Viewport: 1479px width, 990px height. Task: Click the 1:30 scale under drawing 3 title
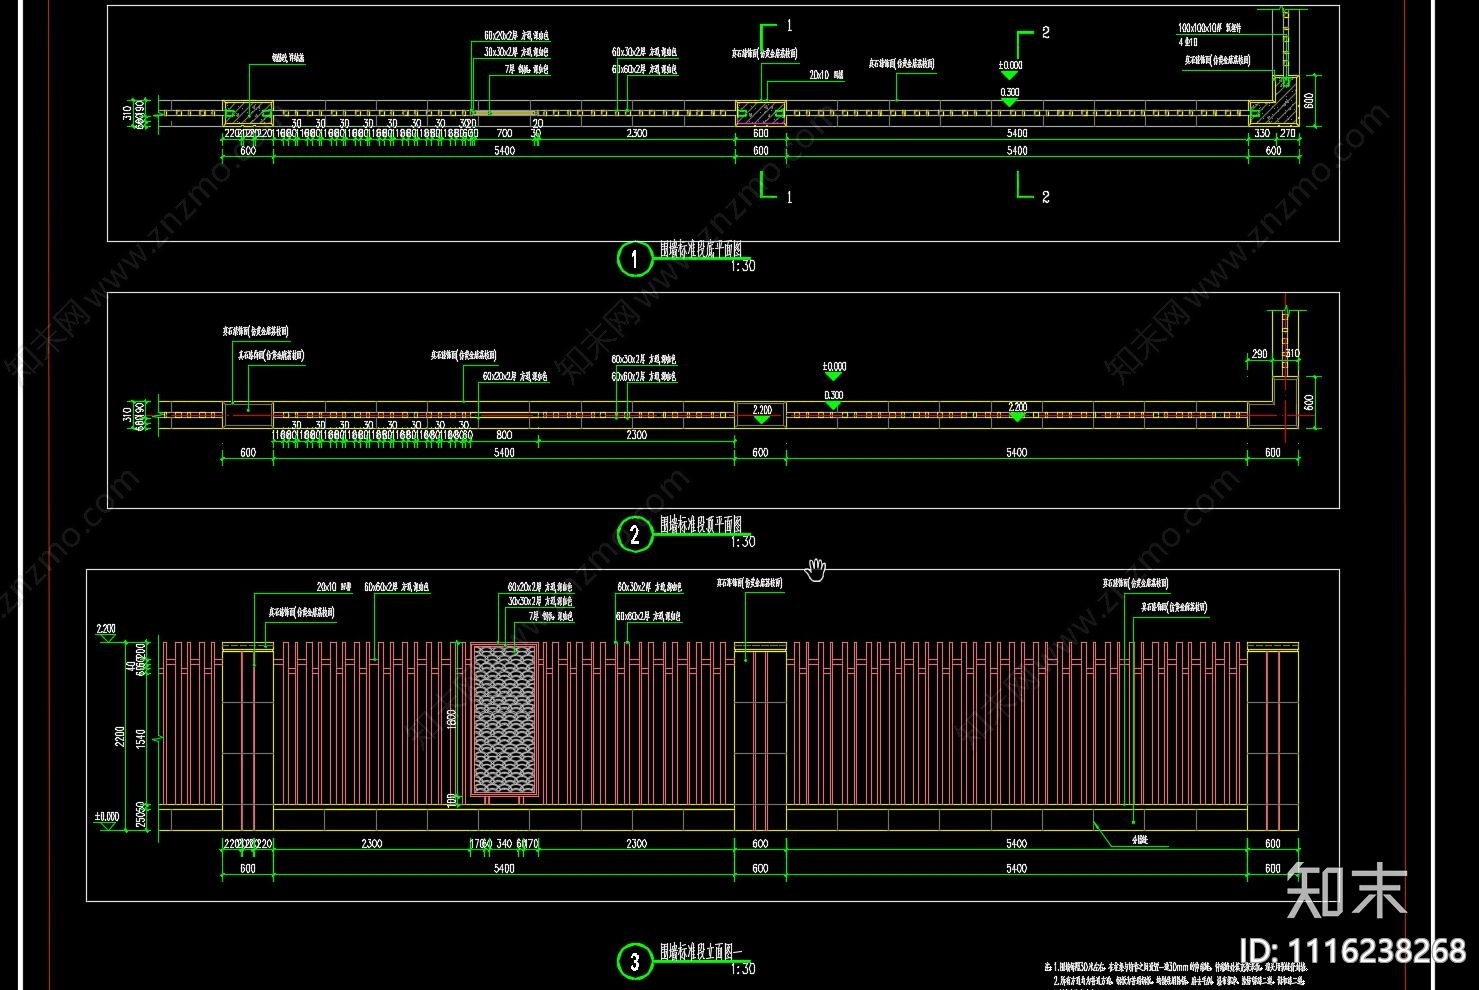743,969
